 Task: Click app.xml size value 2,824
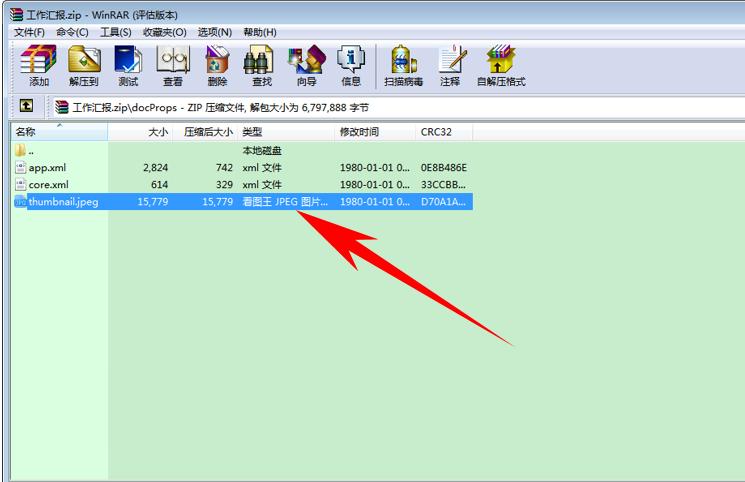point(155,168)
